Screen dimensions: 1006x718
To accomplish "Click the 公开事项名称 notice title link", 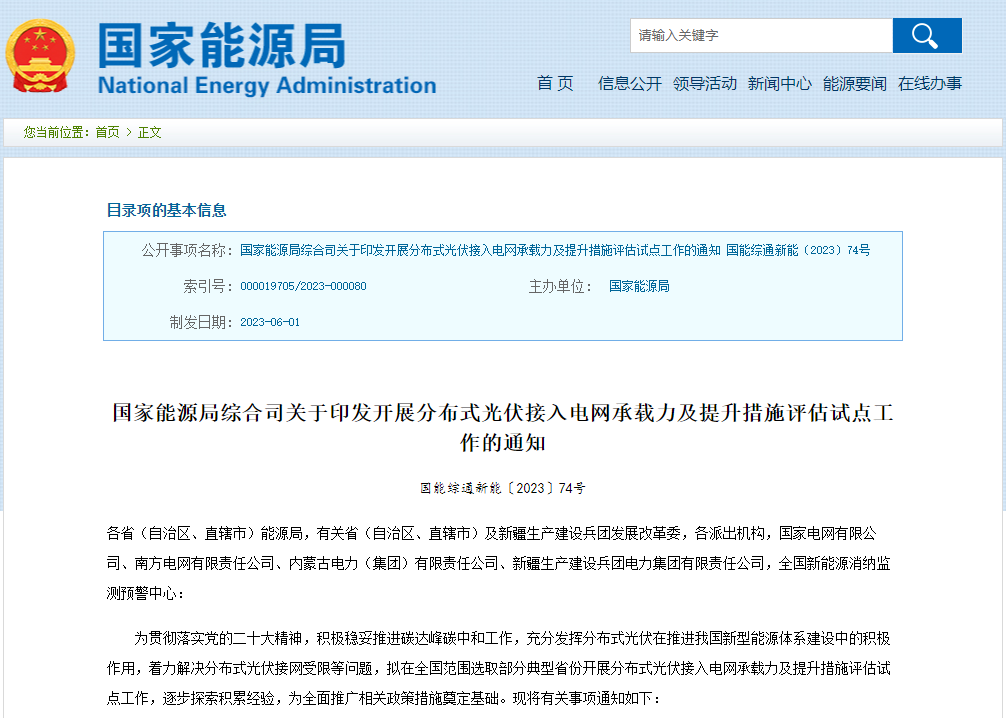I will tap(555, 250).
